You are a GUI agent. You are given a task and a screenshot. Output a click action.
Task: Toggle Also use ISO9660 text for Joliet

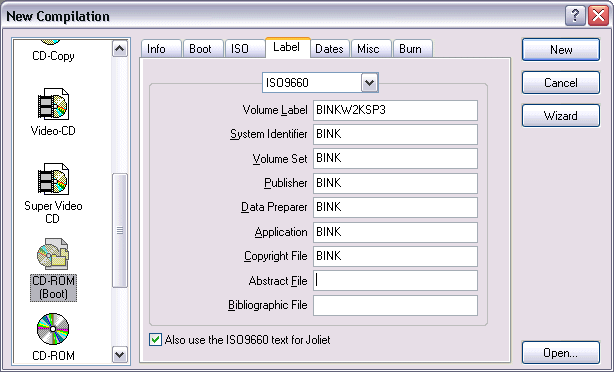[x=155, y=339]
